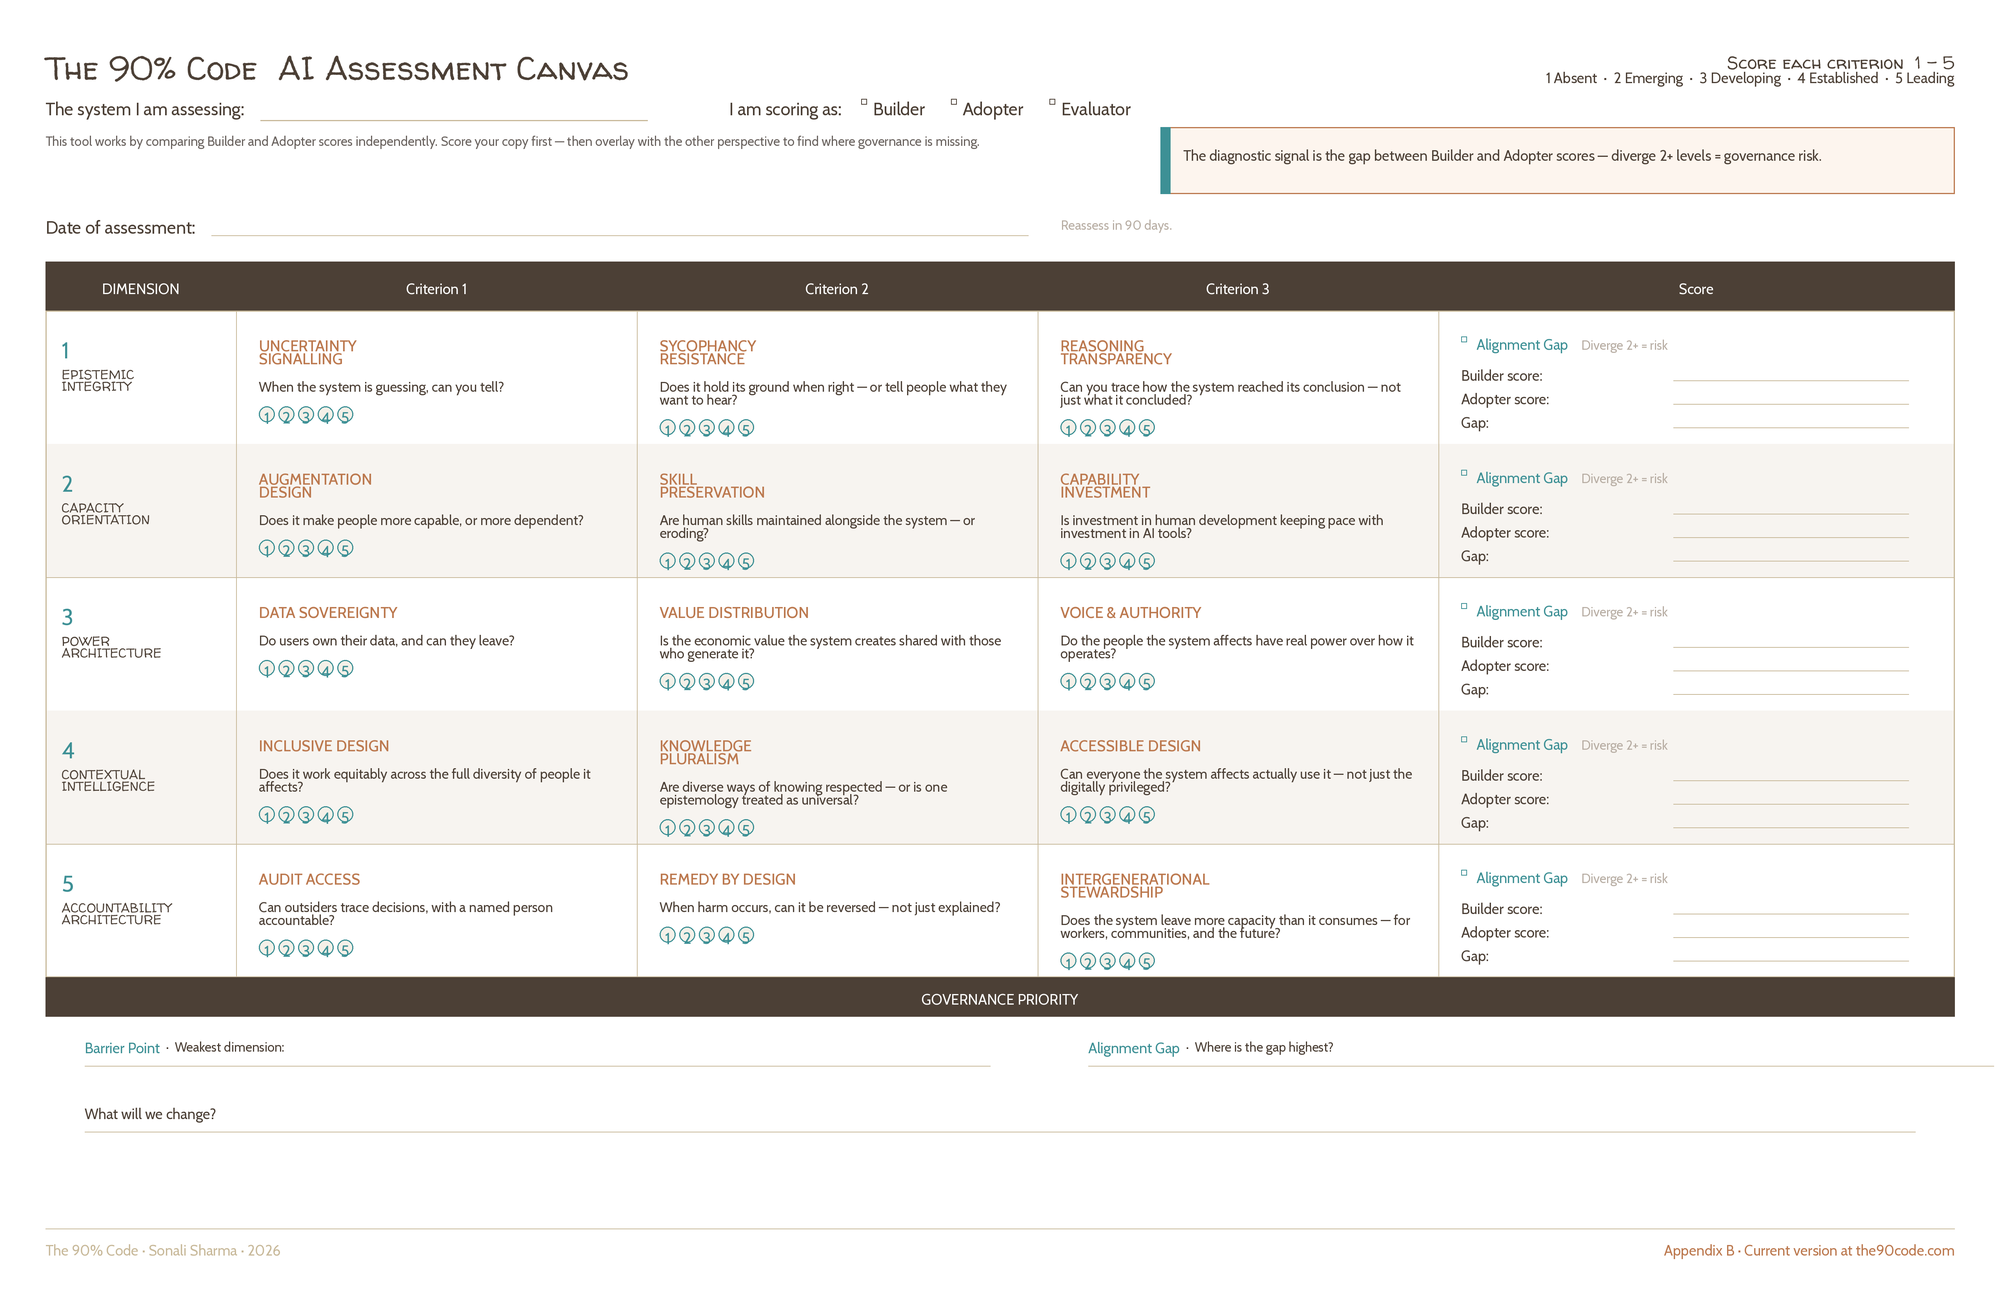Viewport: 2000px width, 1294px height.
Task: Click the 'Criterion 2' column header
Action: (837, 289)
